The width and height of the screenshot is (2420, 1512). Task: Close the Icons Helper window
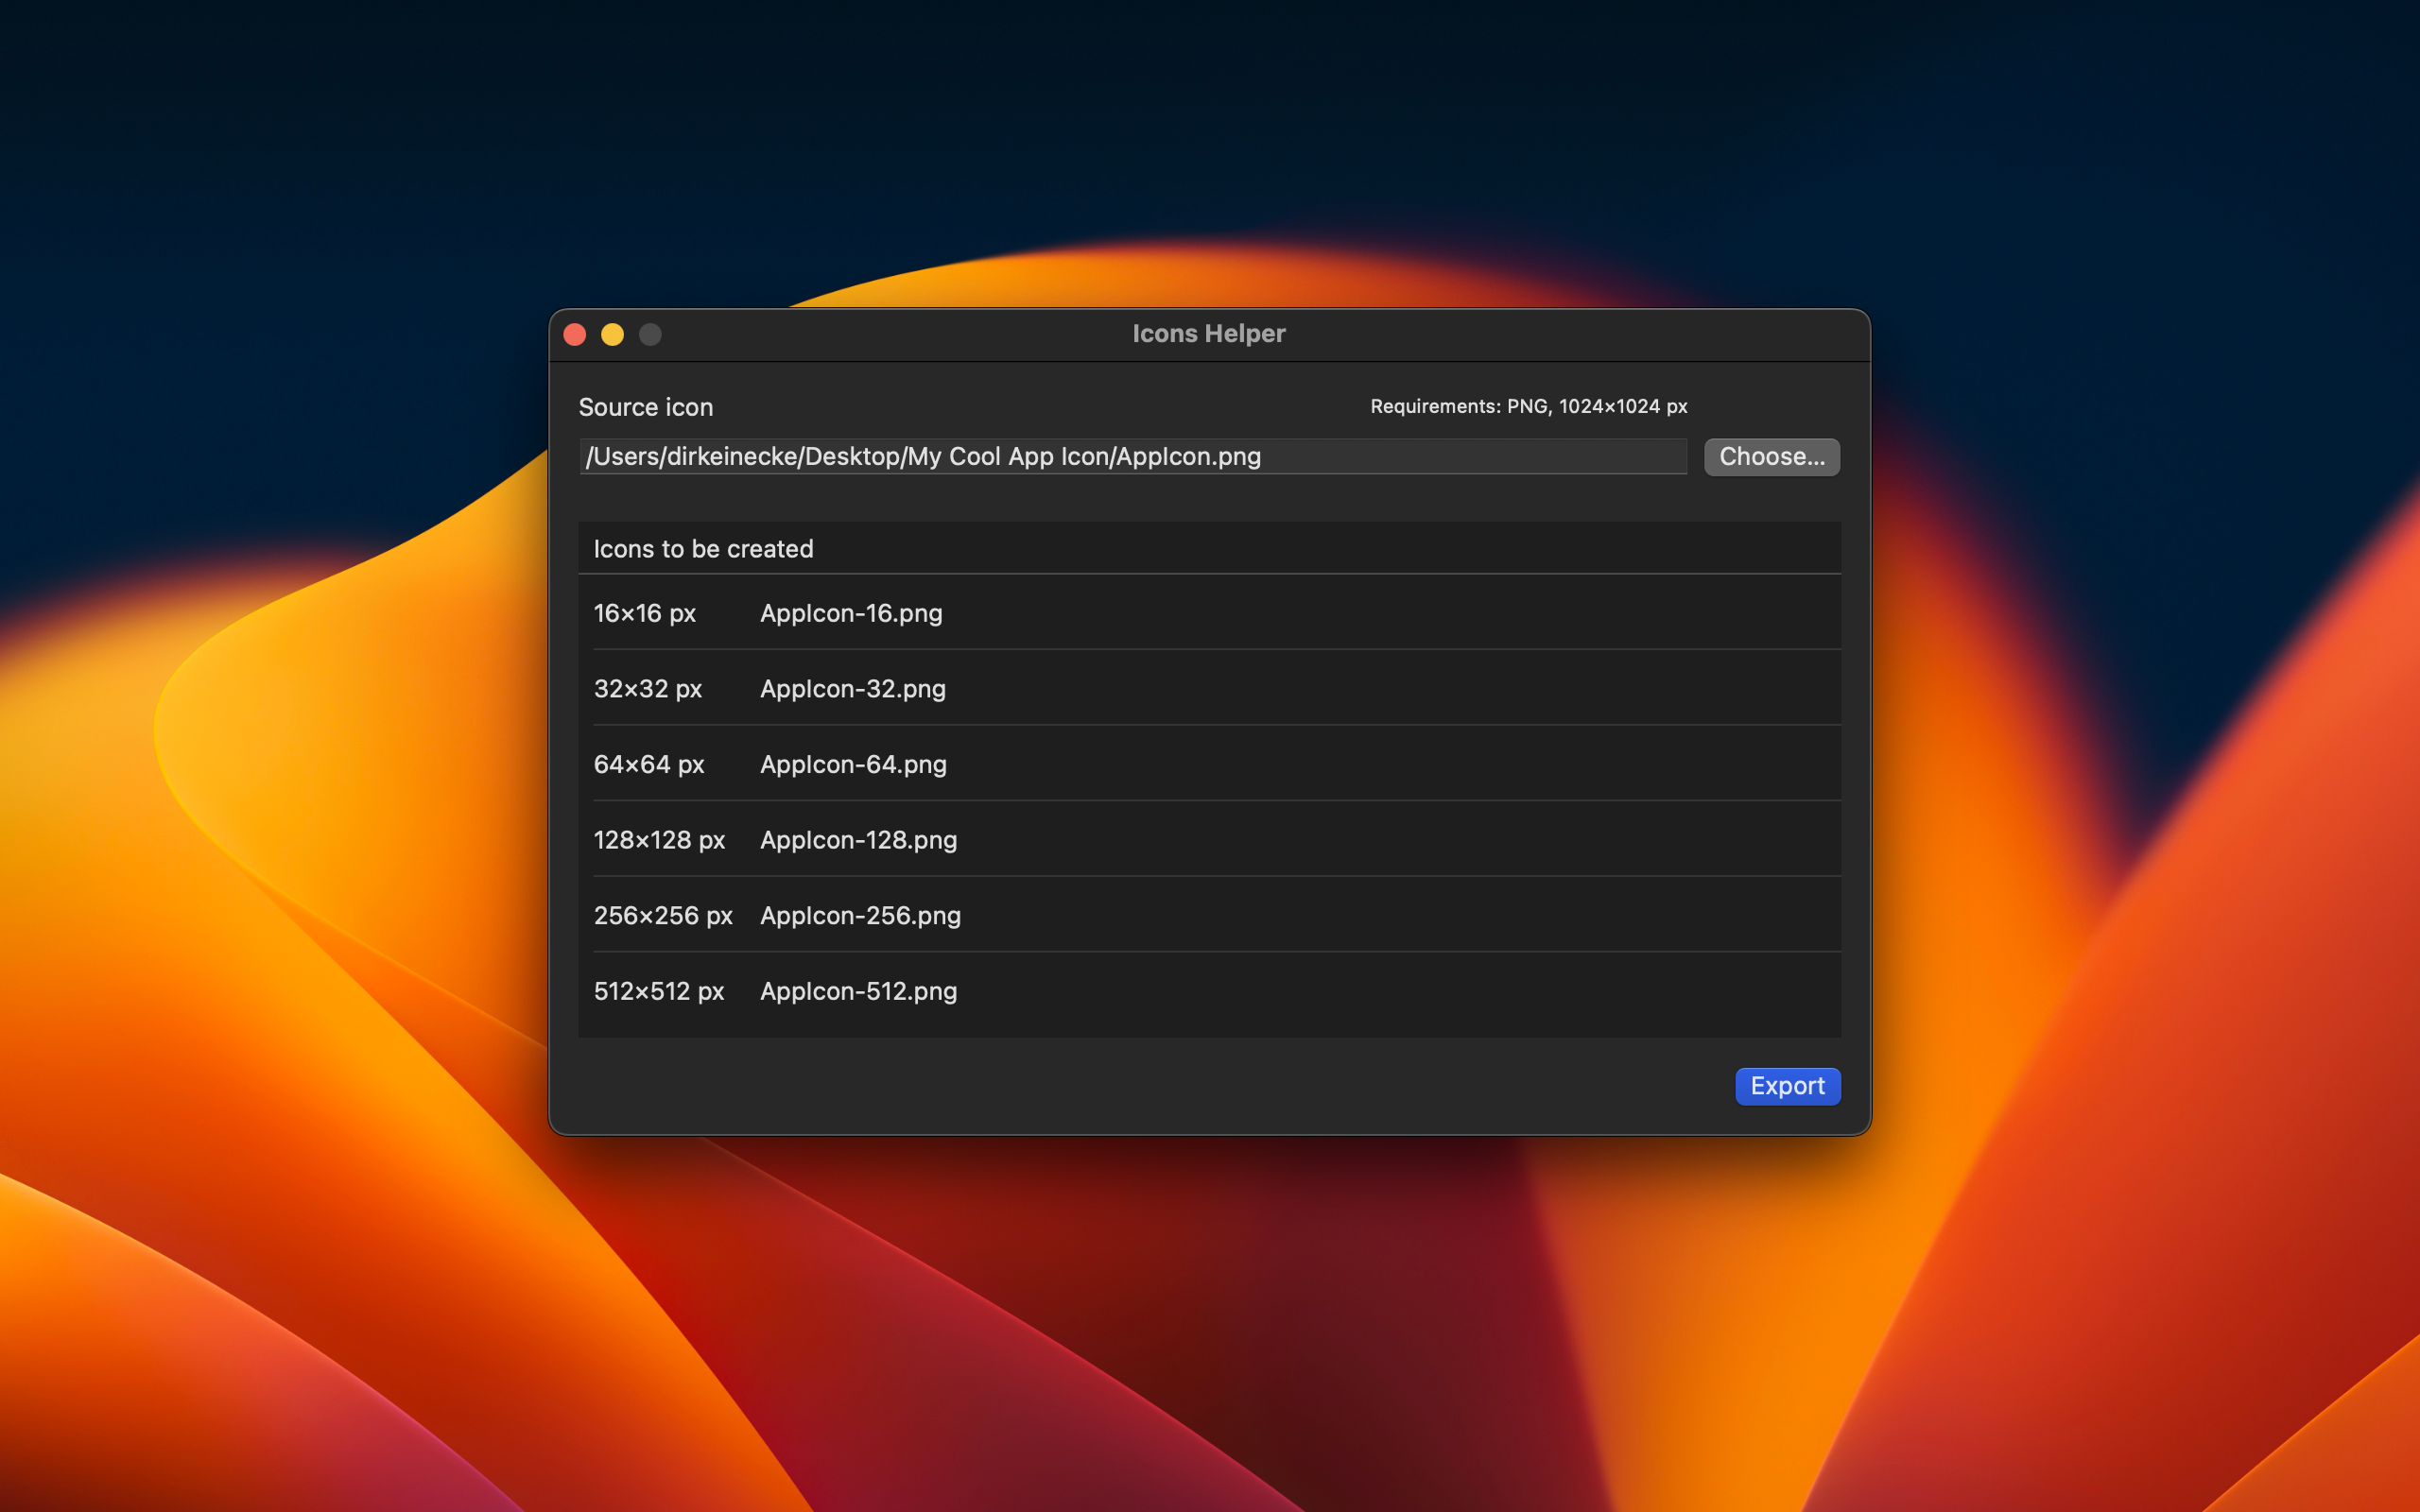(x=575, y=334)
